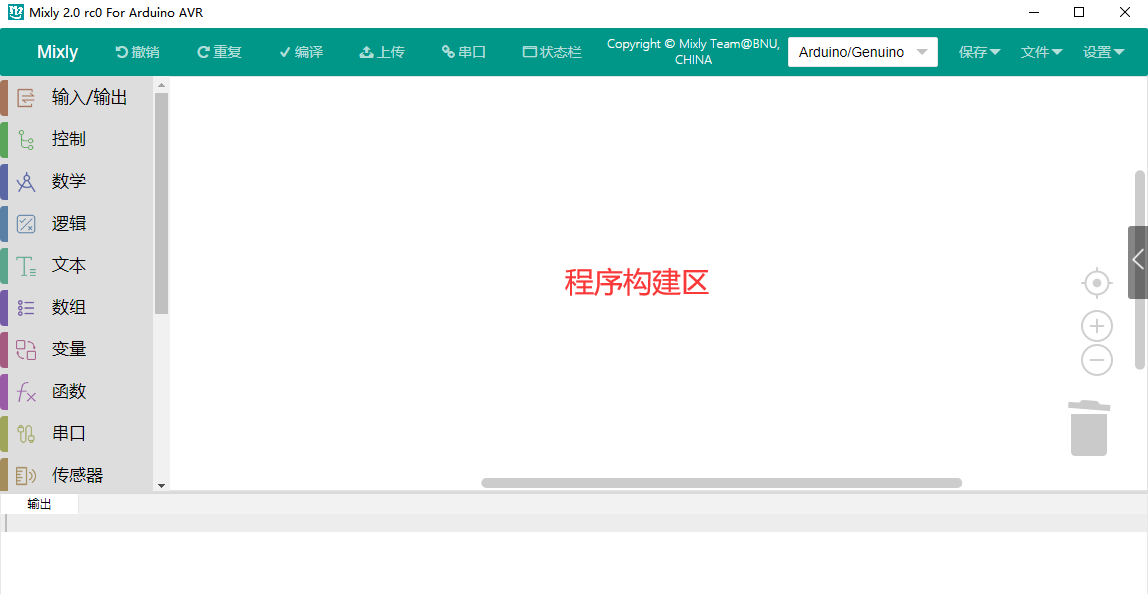The height and width of the screenshot is (595, 1148).
Task: Click the 上传 upload button
Action: click(x=381, y=52)
